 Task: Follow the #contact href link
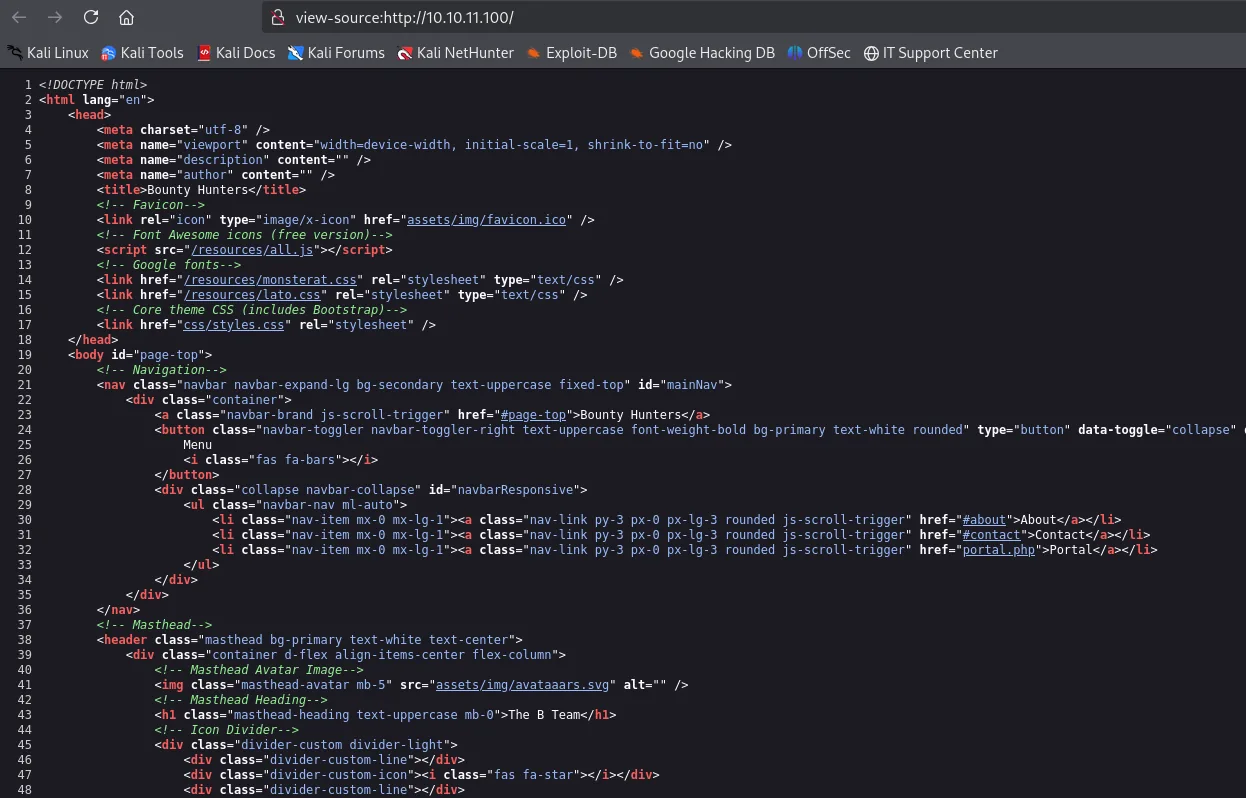click(x=991, y=535)
